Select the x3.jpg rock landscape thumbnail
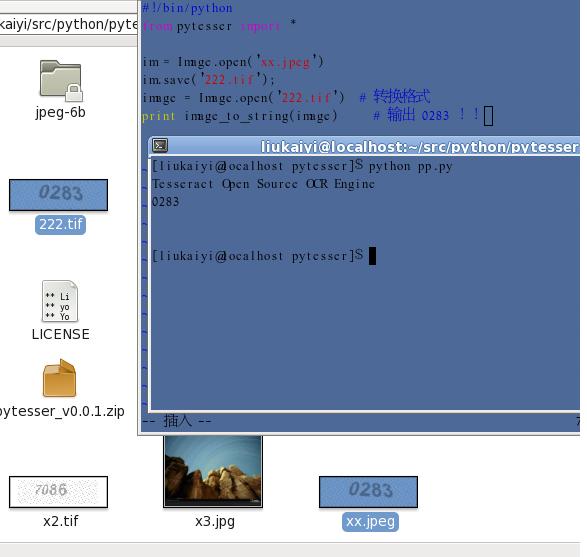This screenshot has height=557, width=587. (x=213, y=472)
